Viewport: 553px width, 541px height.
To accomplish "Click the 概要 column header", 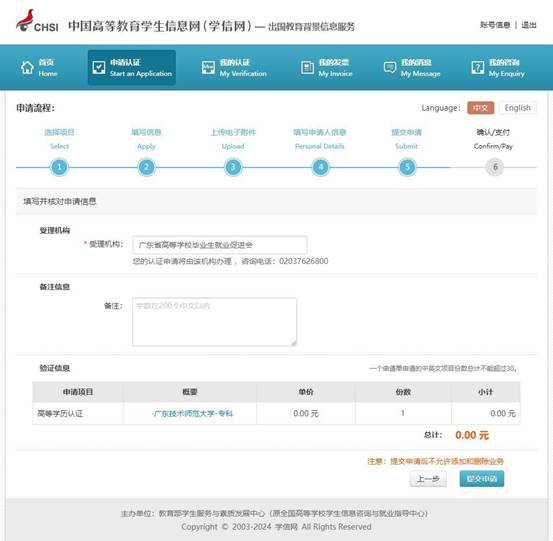I will [x=190, y=392].
